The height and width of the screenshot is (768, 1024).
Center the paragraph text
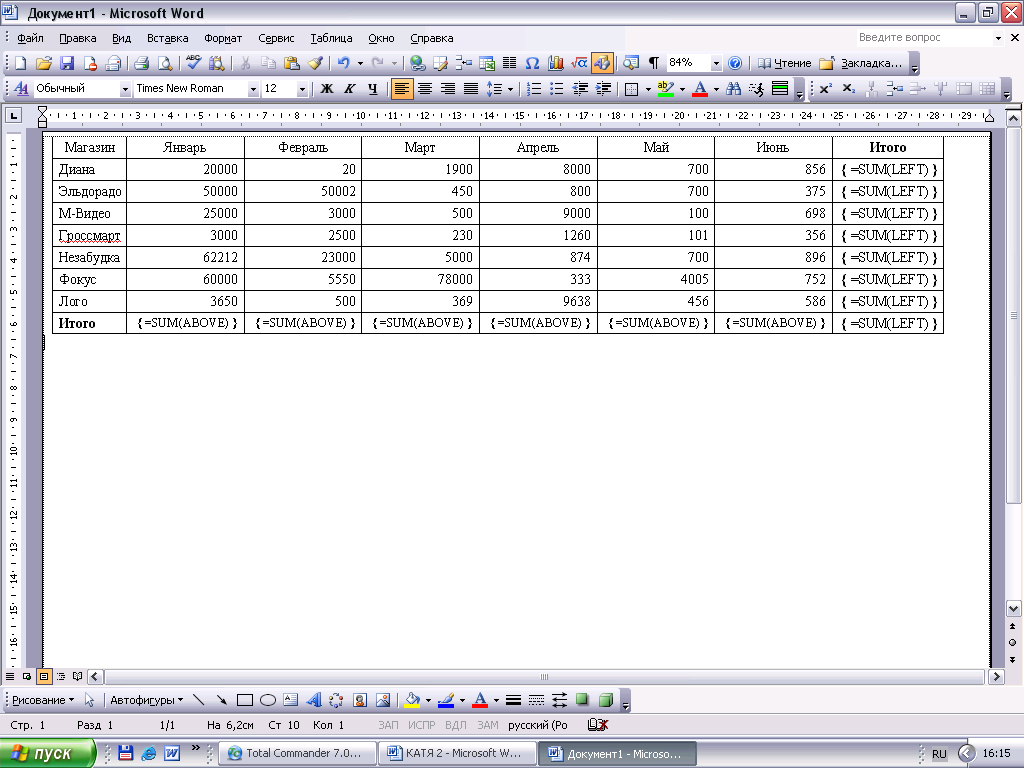424,89
